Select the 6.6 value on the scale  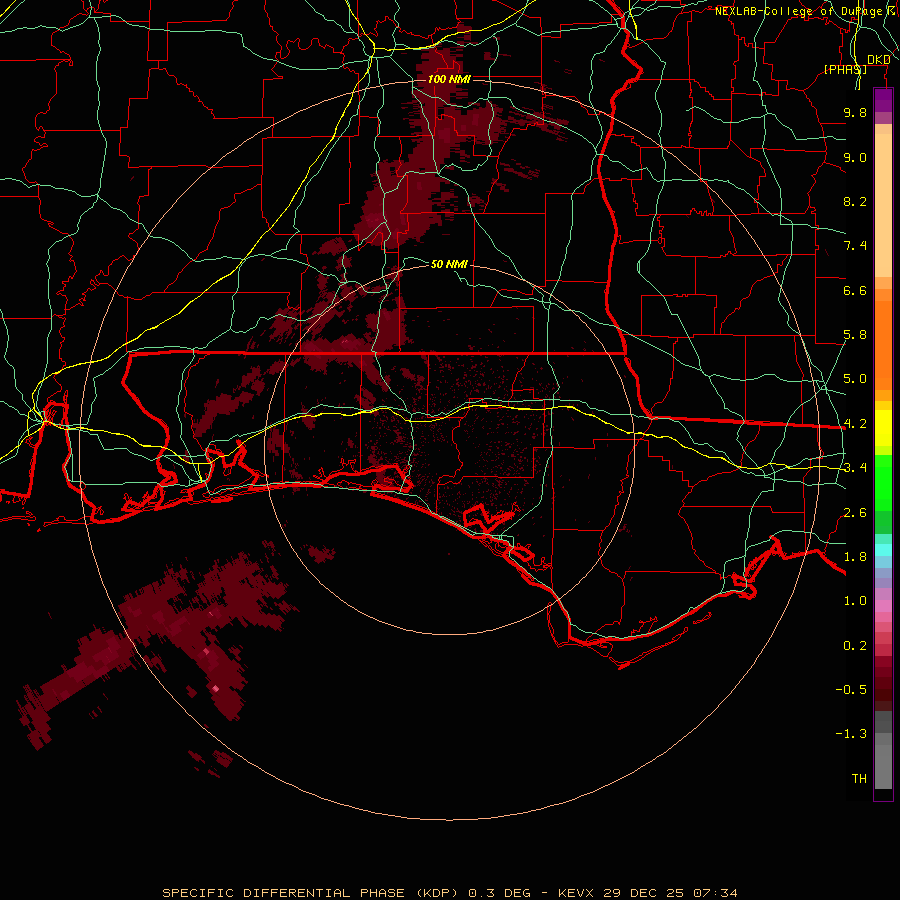click(855, 290)
